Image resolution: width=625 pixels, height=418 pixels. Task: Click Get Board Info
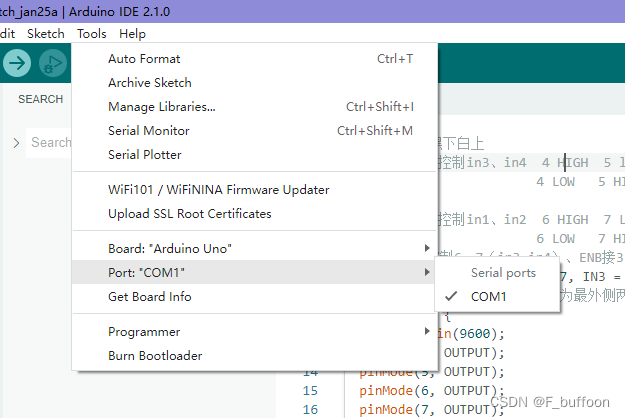click(x=255, y=296)
